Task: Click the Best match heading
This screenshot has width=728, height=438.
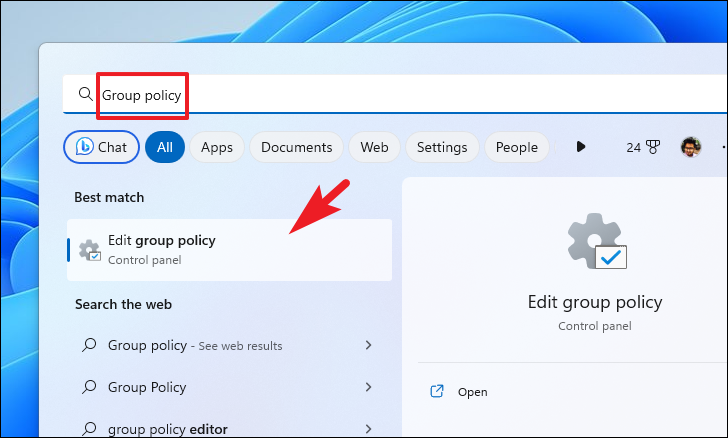Action: coord(109,197)
